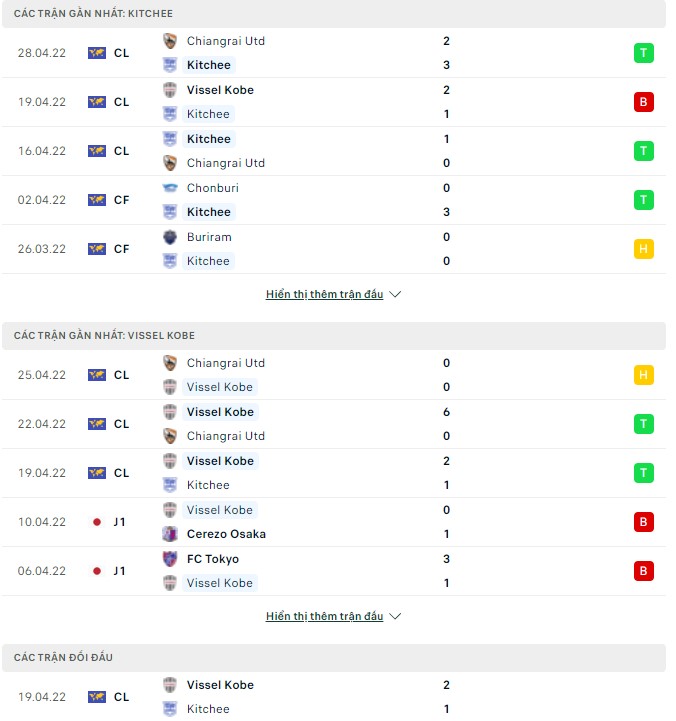Click the Chonburi team logo
This screenshot has height=721, width=676.
[x=170, y=188]
